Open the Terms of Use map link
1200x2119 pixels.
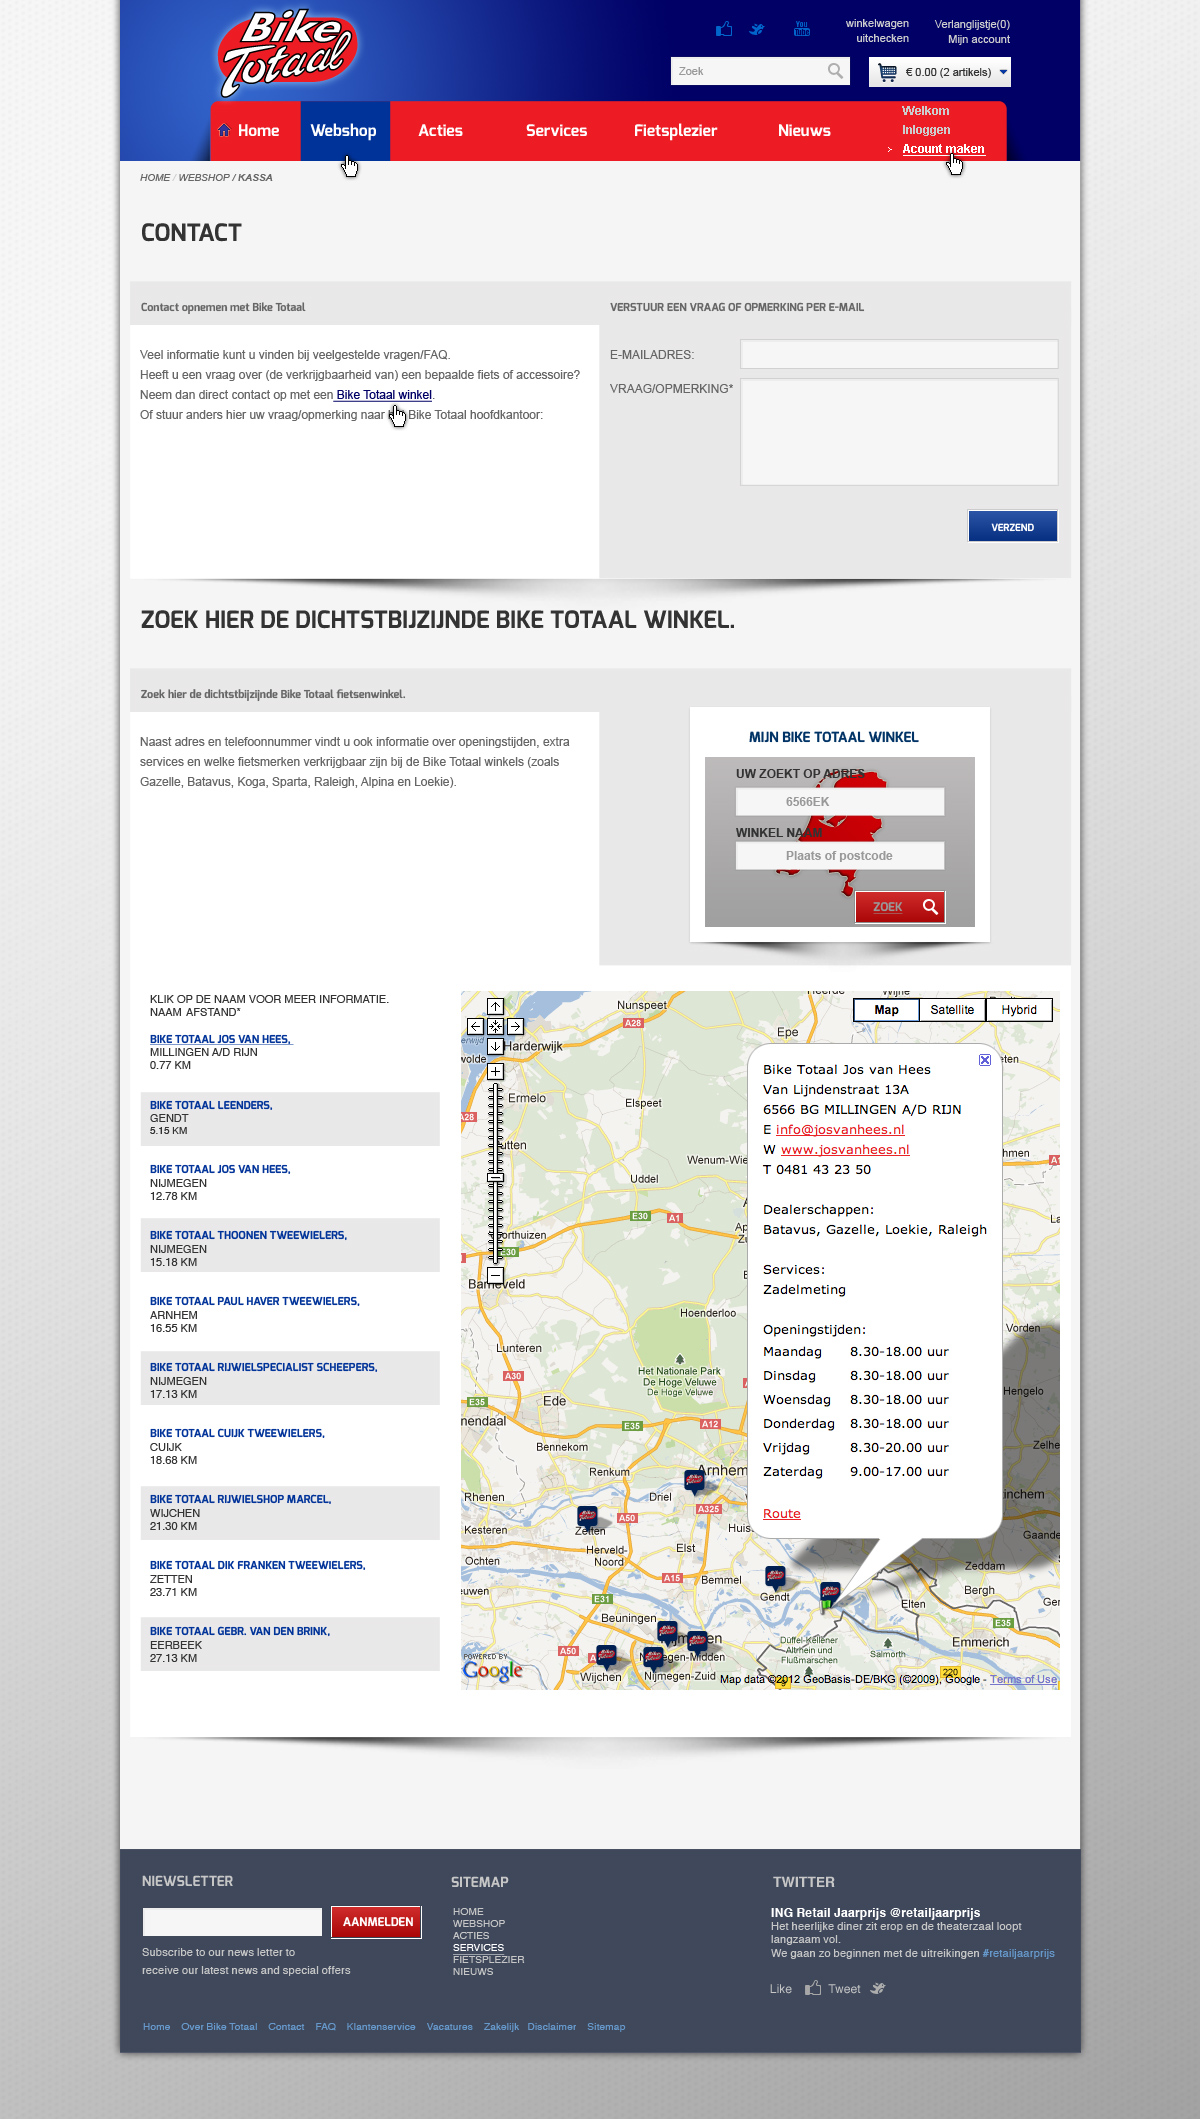pyautogui.click(x=1023, y=1679)
